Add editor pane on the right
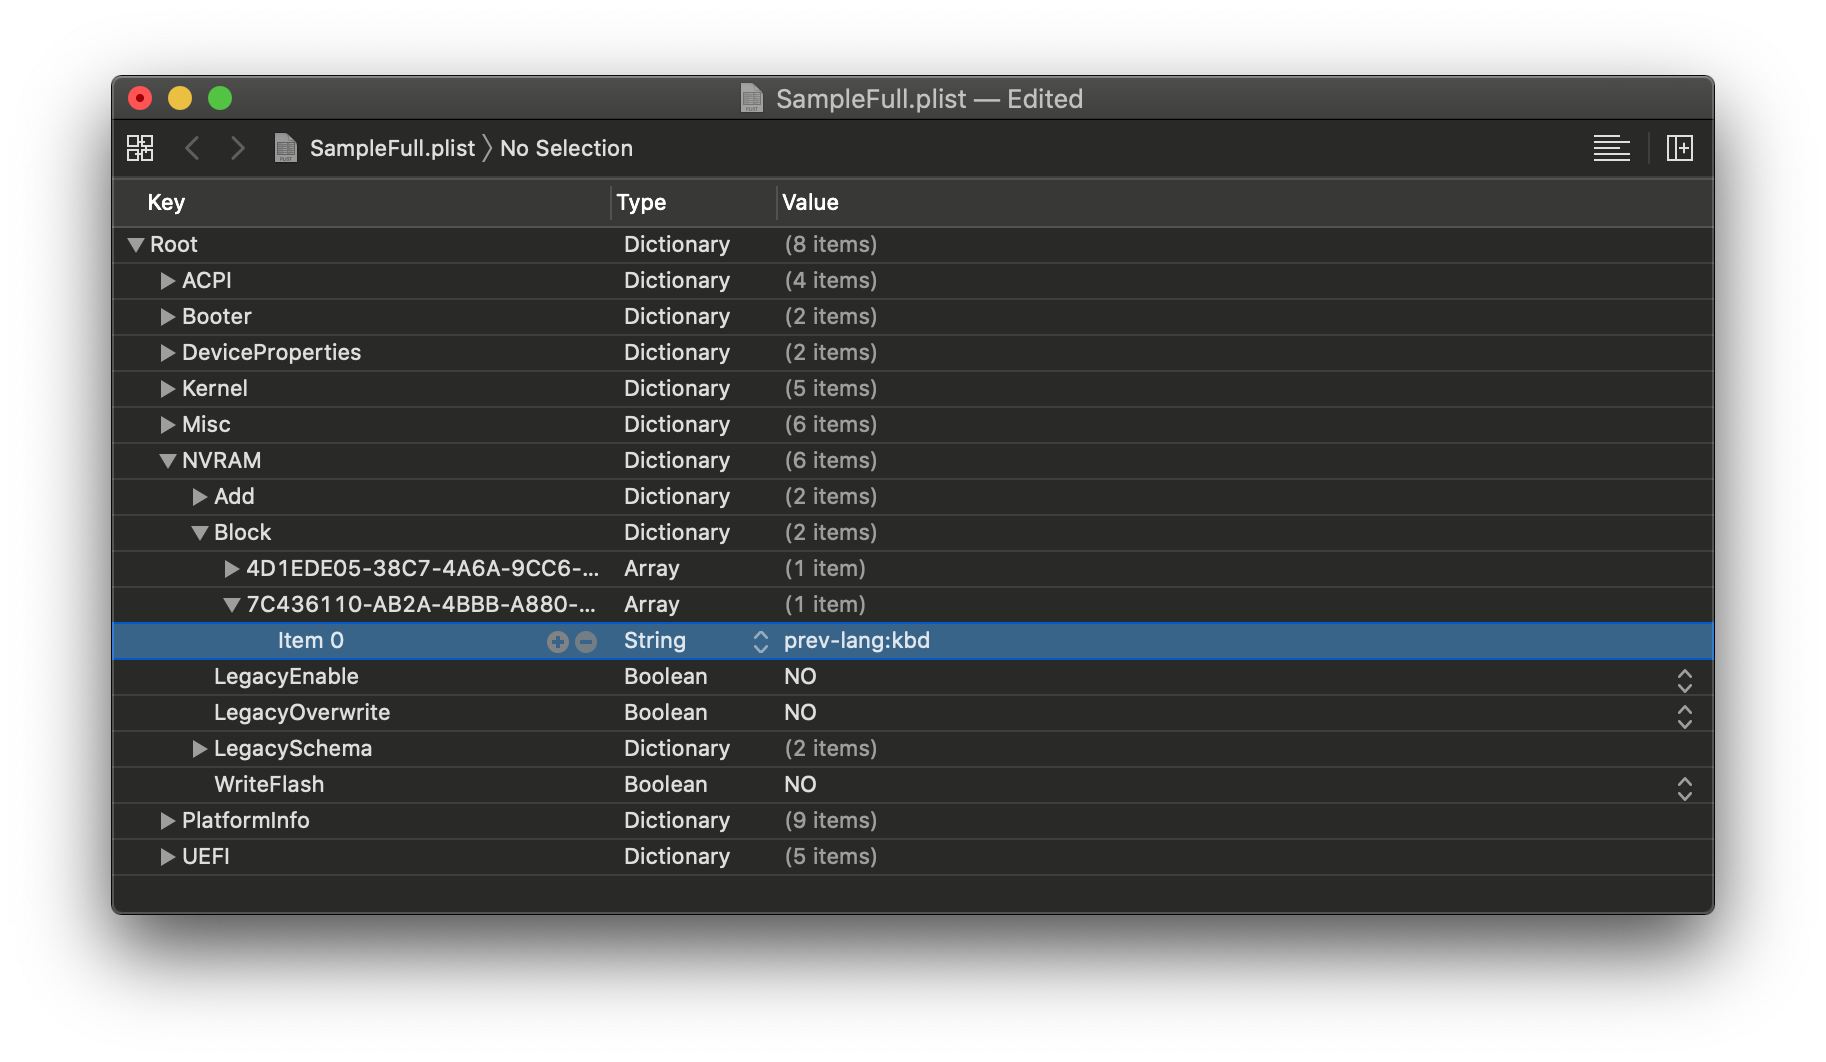Viewport: 1826px width, 1062px height. pyautogui.click(x=1680, y=148)
